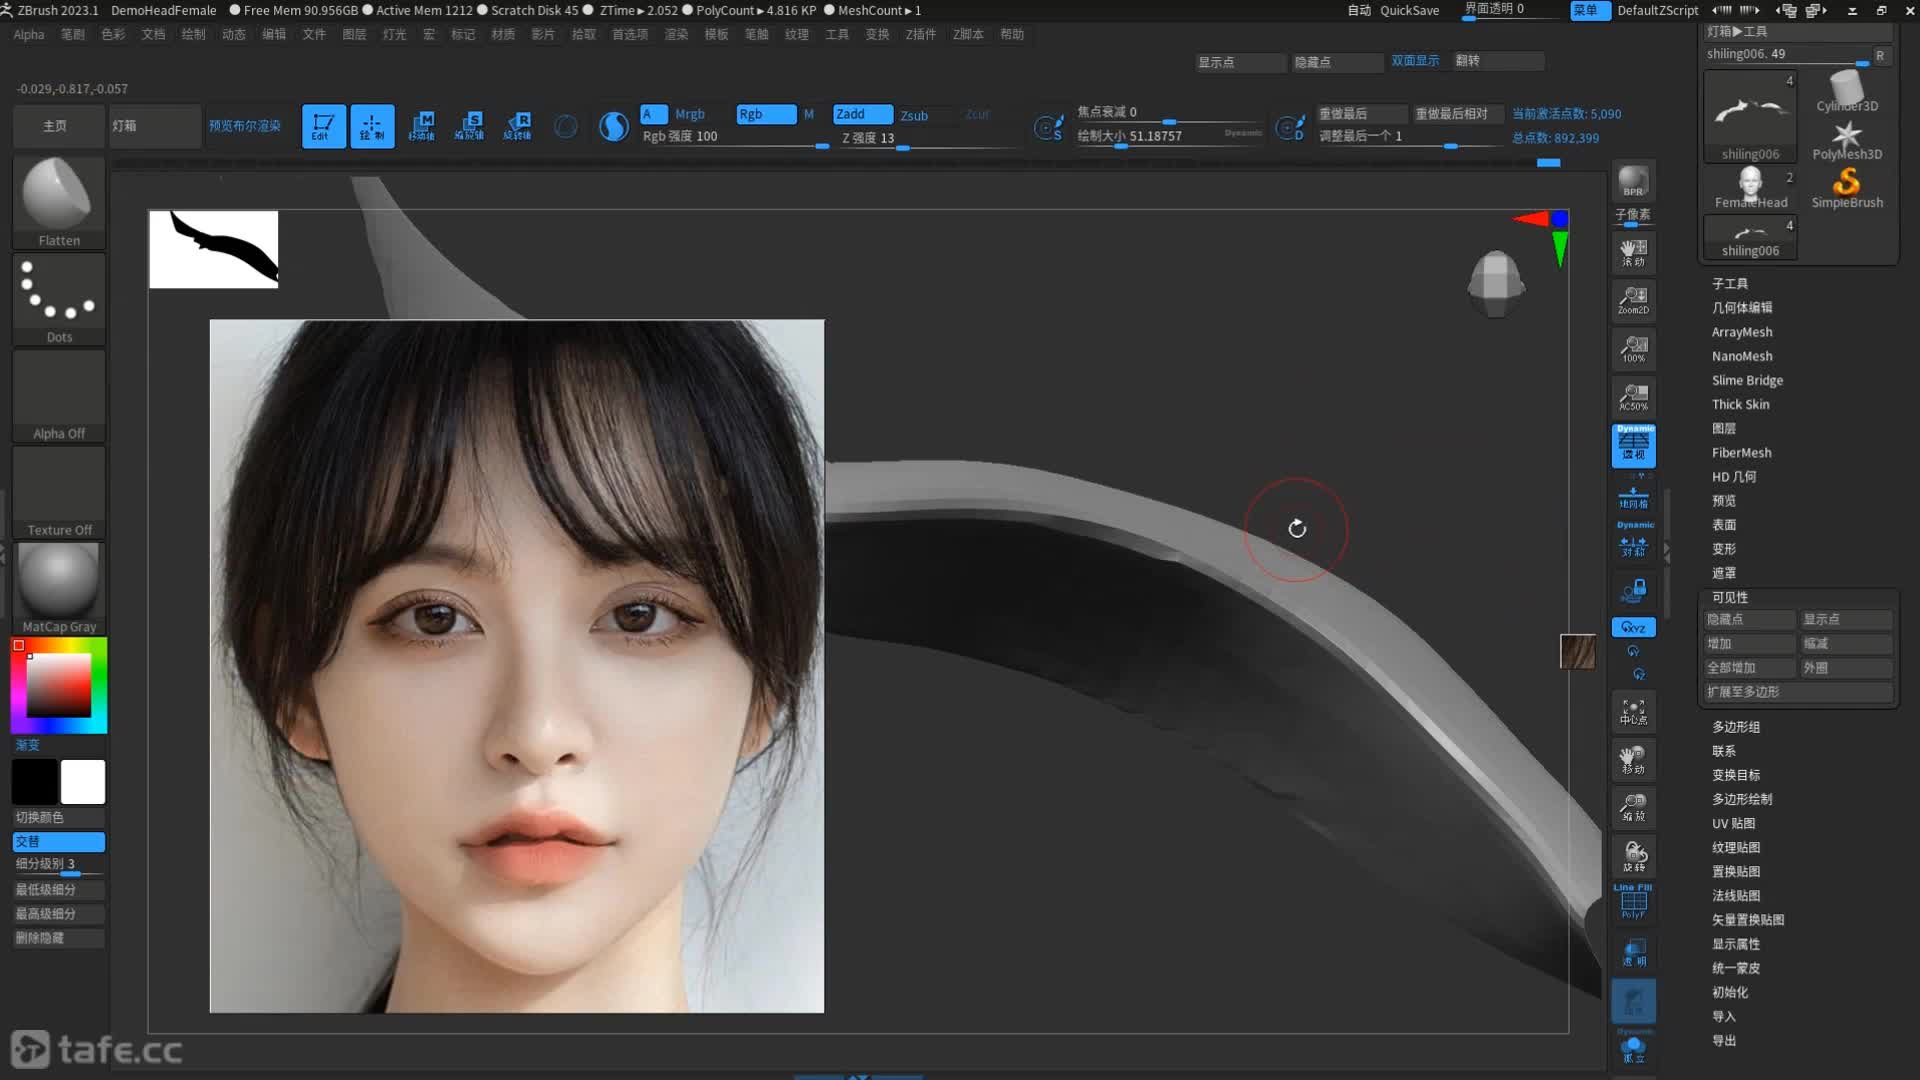This screenshot has height=1080, width=1920.
Task: Click the 100% actual size icon
Action: tap(1633, 348)
